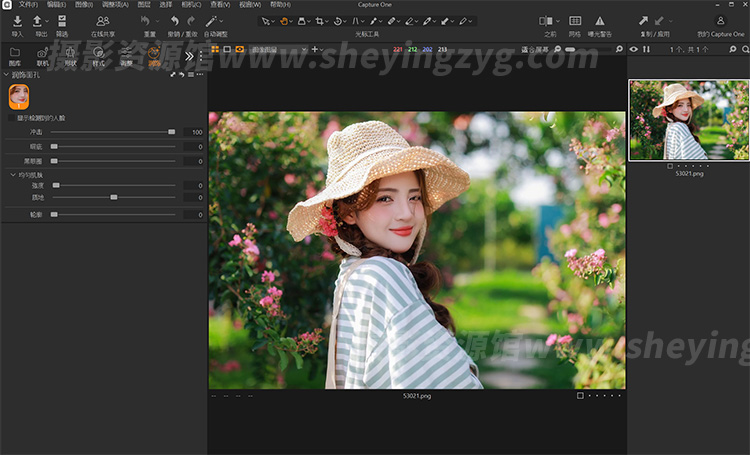Open the Live Share (在线共享) icon

coord(104,21)
